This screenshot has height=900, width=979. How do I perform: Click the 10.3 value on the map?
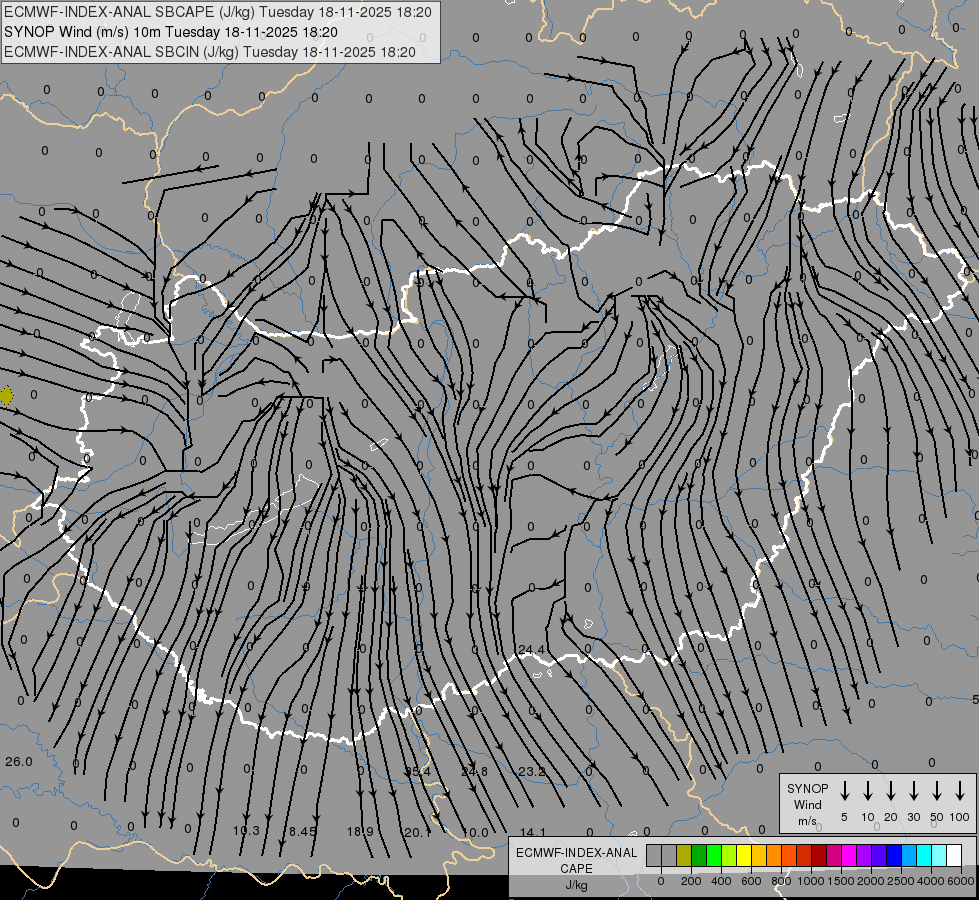click(x=246, y=831)
